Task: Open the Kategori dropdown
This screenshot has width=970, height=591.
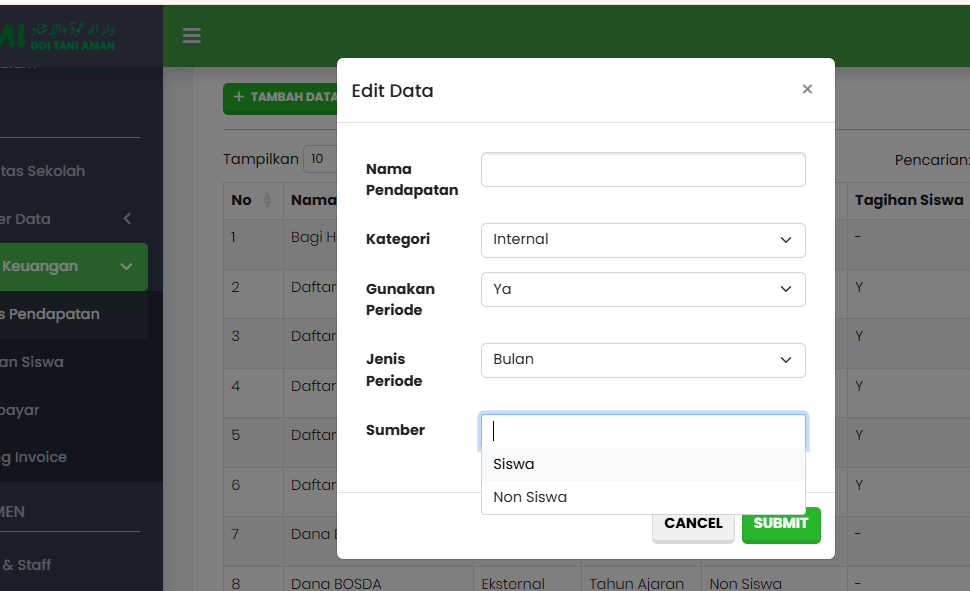Action: click(x=643, y=240)
